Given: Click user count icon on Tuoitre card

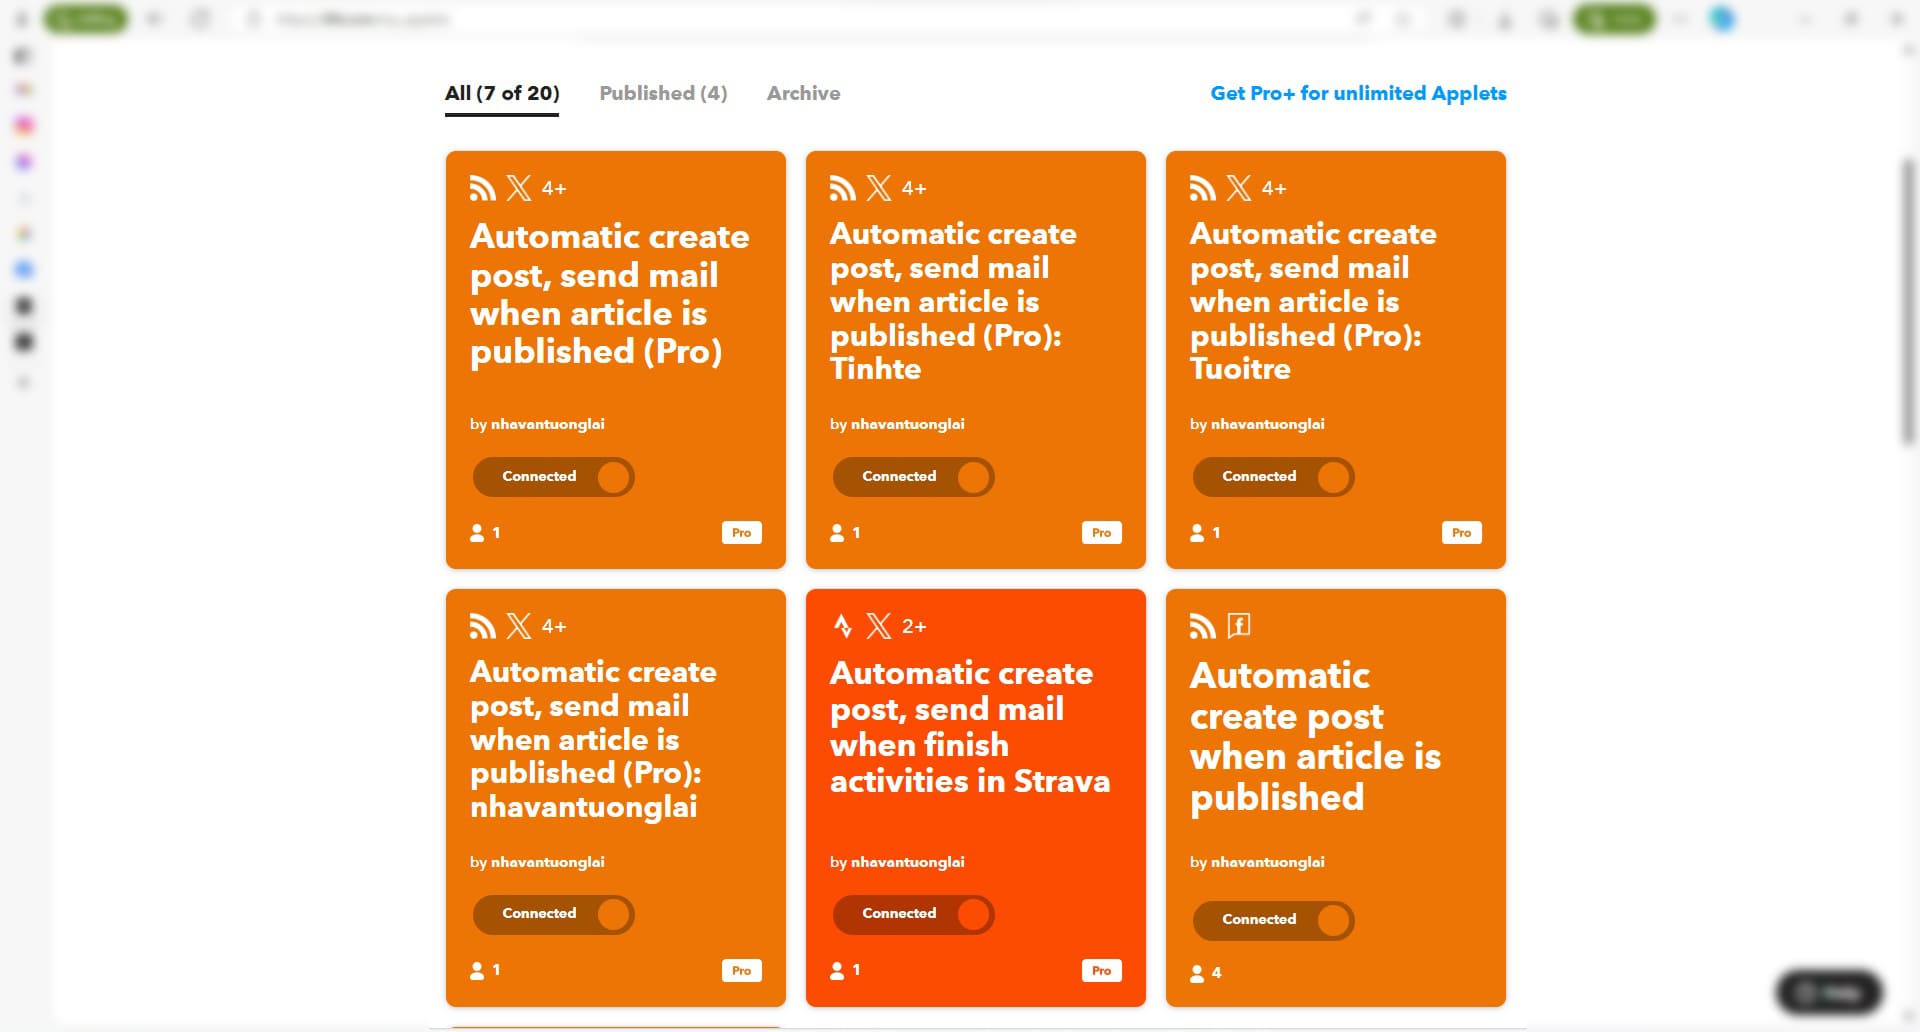Looking at the screenshot, I should tap(1198, 533).
